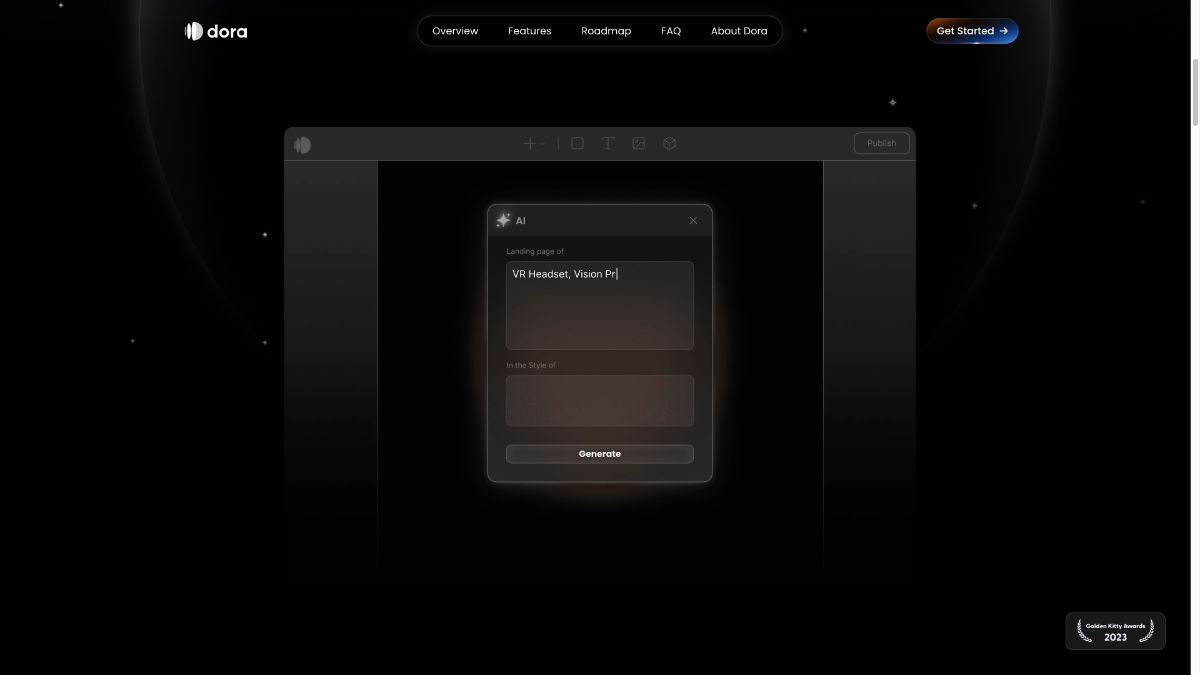Click the Golden Kitty Awards 2023 badge

click(x=1114, y=631)
